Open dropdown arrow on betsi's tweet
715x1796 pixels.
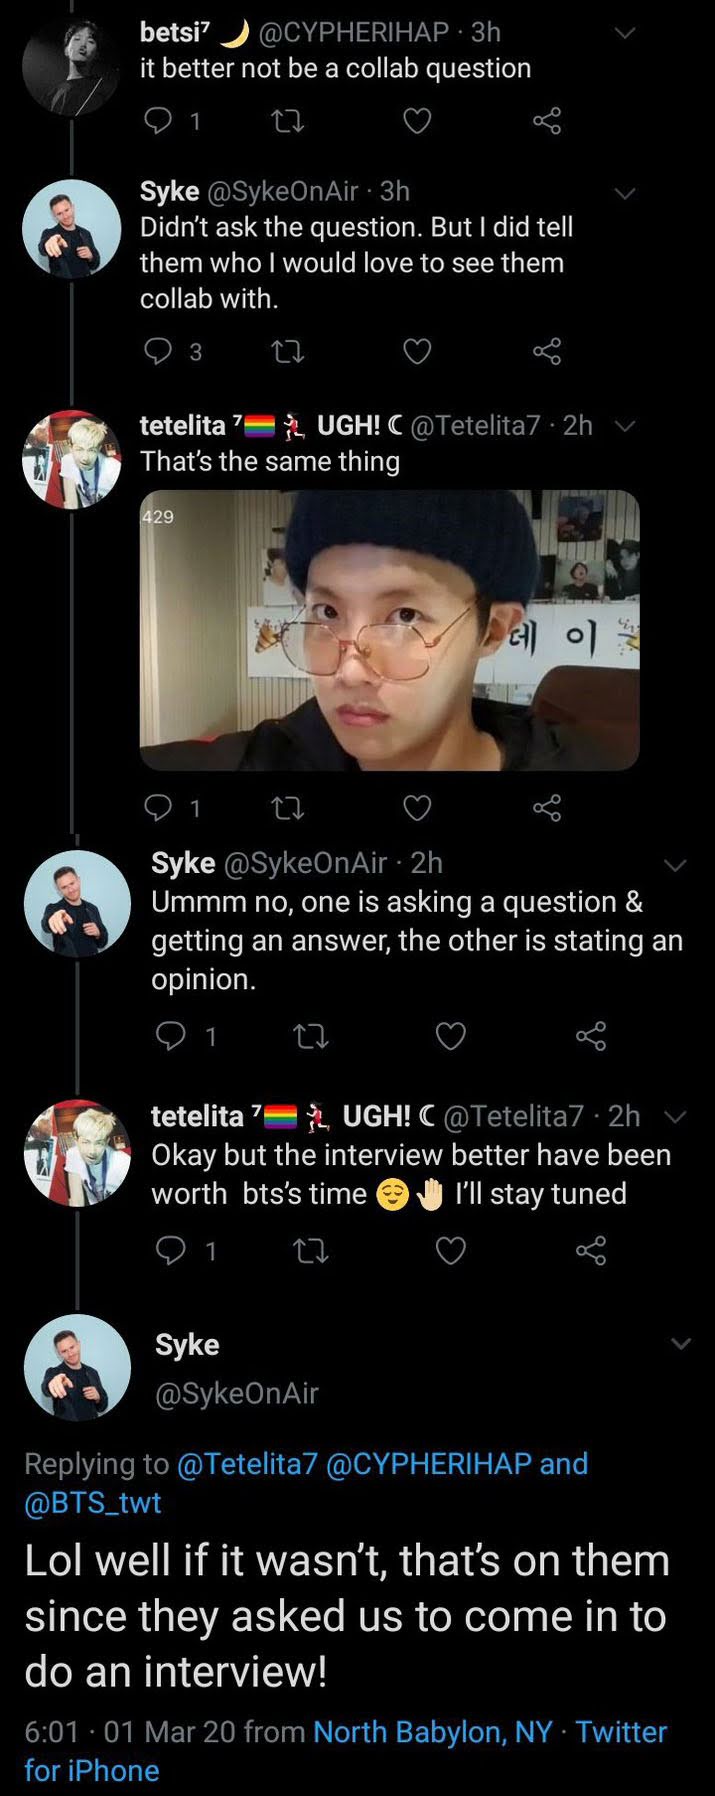click(624, 33)
